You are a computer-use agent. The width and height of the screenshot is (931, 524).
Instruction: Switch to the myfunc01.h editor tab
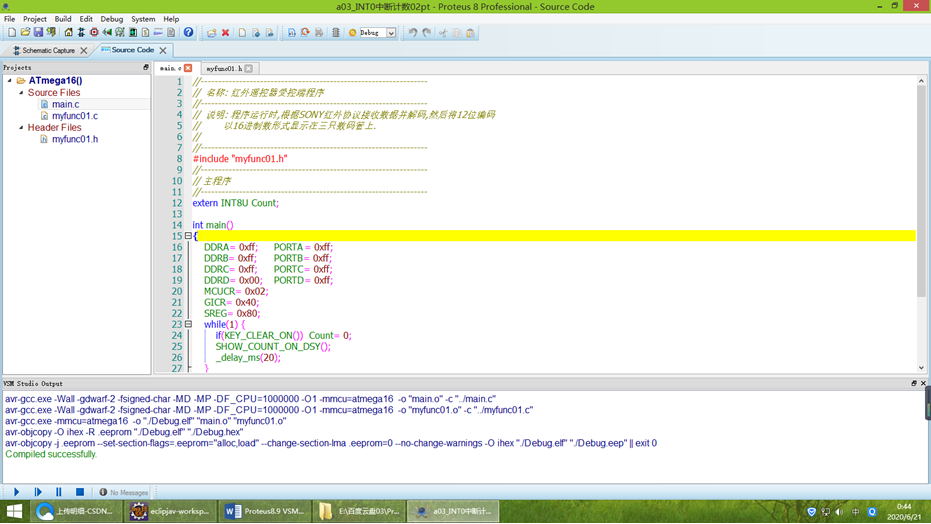(x=224, y=68)
